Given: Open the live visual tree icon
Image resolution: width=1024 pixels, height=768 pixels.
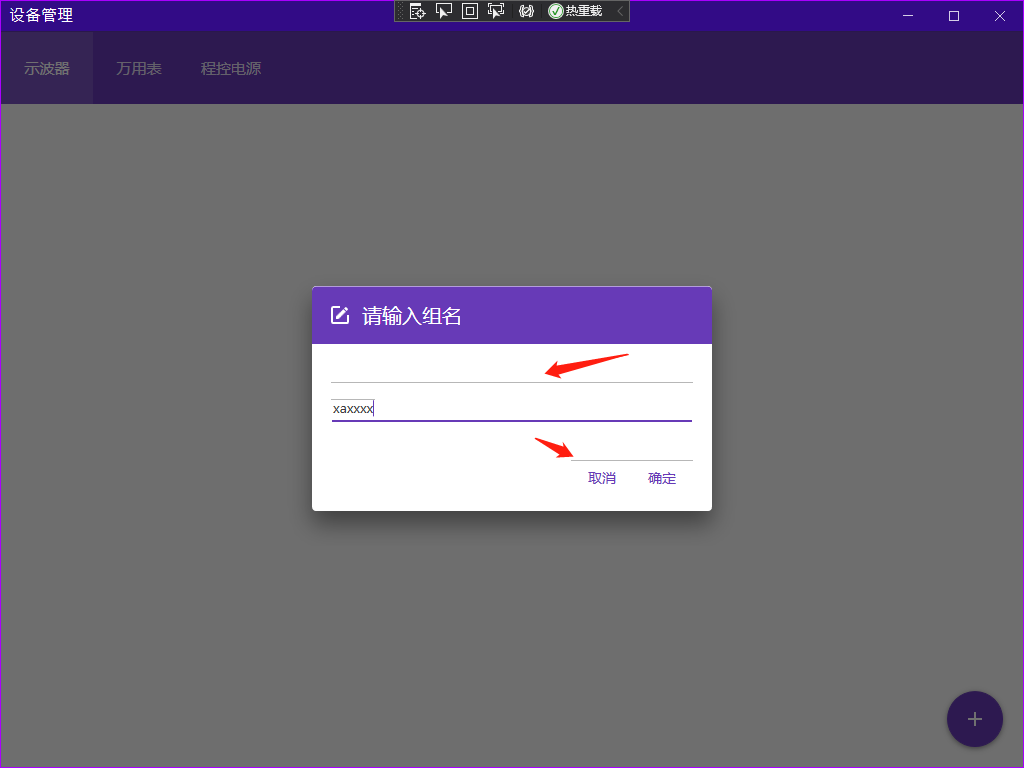Looking at the screenshot, I should [417, 11].
